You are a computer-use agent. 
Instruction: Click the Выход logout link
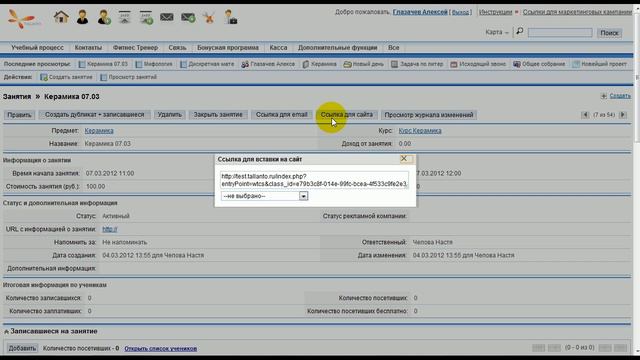(x=461, y=13)
